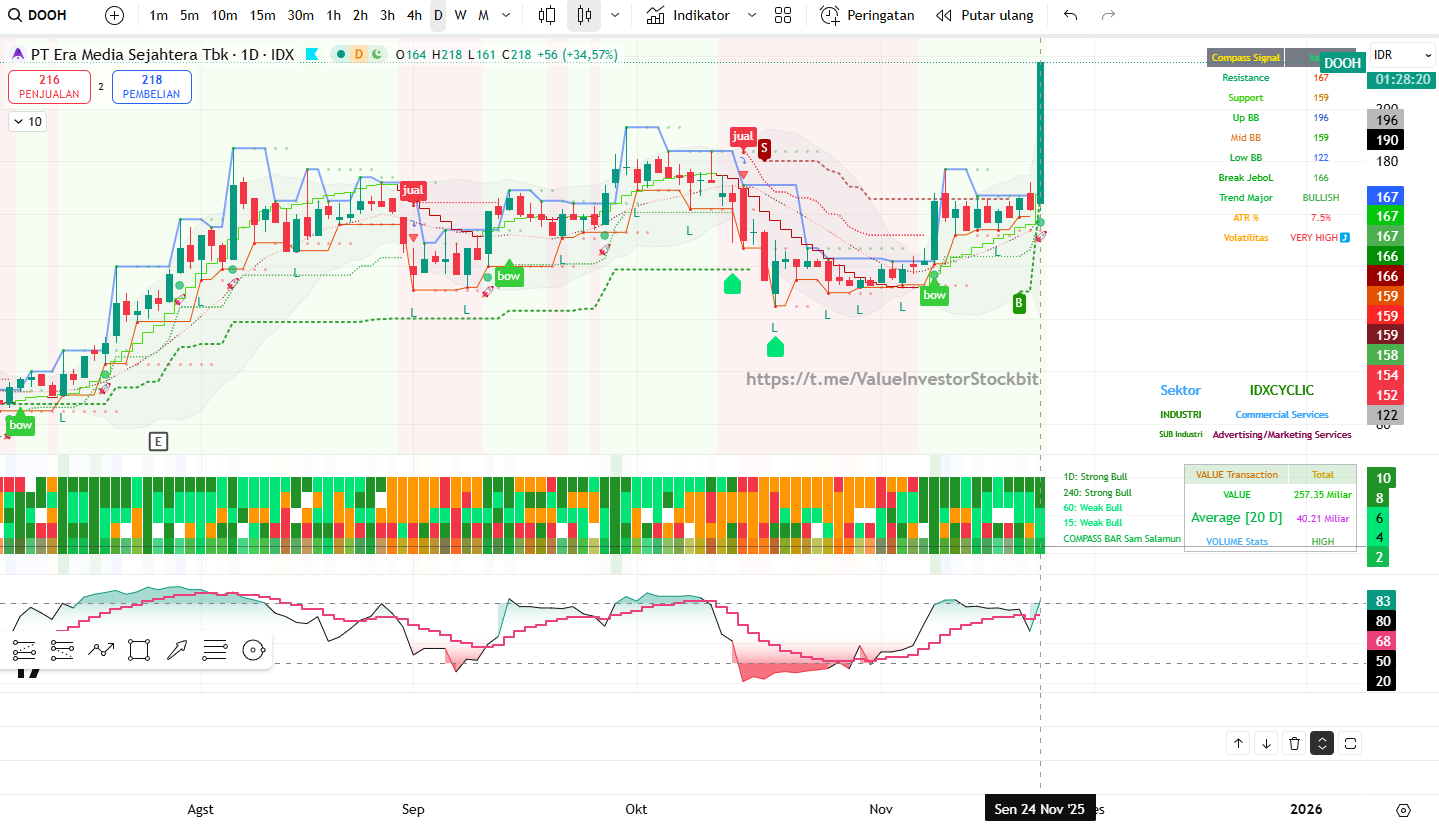Open symbol search showing DOOH
The width and height of the screenshot is (1439, 824).
[40, 15]
